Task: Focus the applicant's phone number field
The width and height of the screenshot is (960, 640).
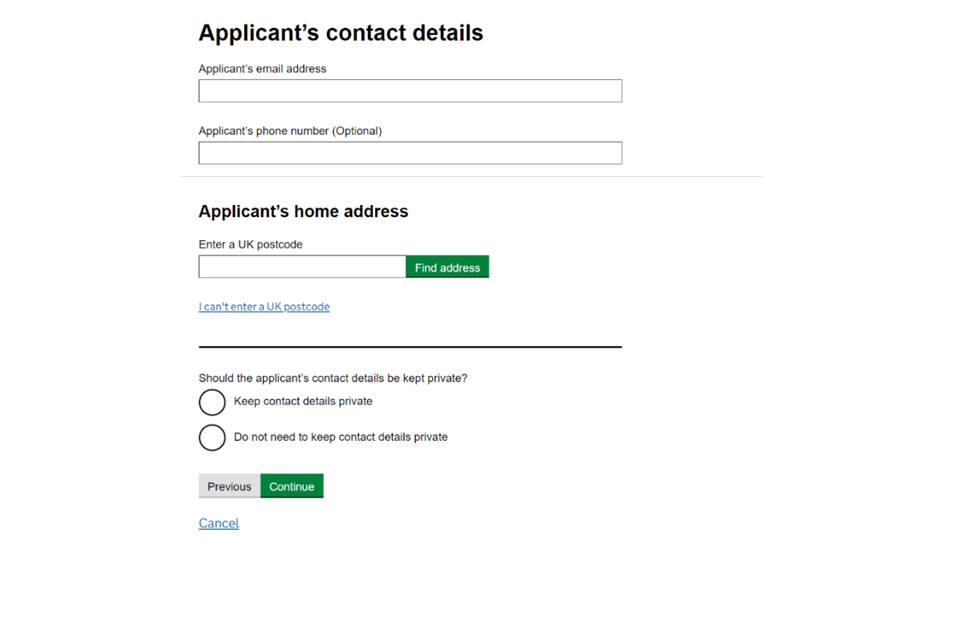Action: click(410, 153)
